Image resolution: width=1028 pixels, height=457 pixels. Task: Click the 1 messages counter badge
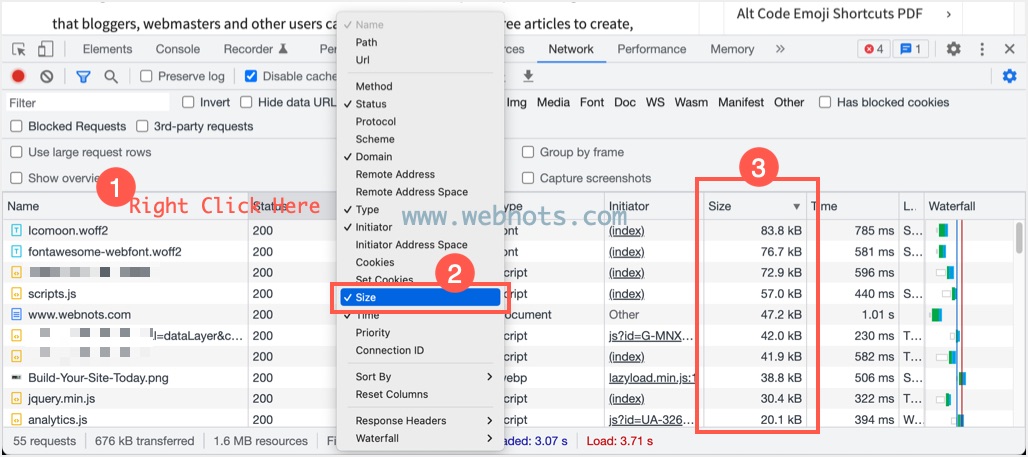(910, 49)
